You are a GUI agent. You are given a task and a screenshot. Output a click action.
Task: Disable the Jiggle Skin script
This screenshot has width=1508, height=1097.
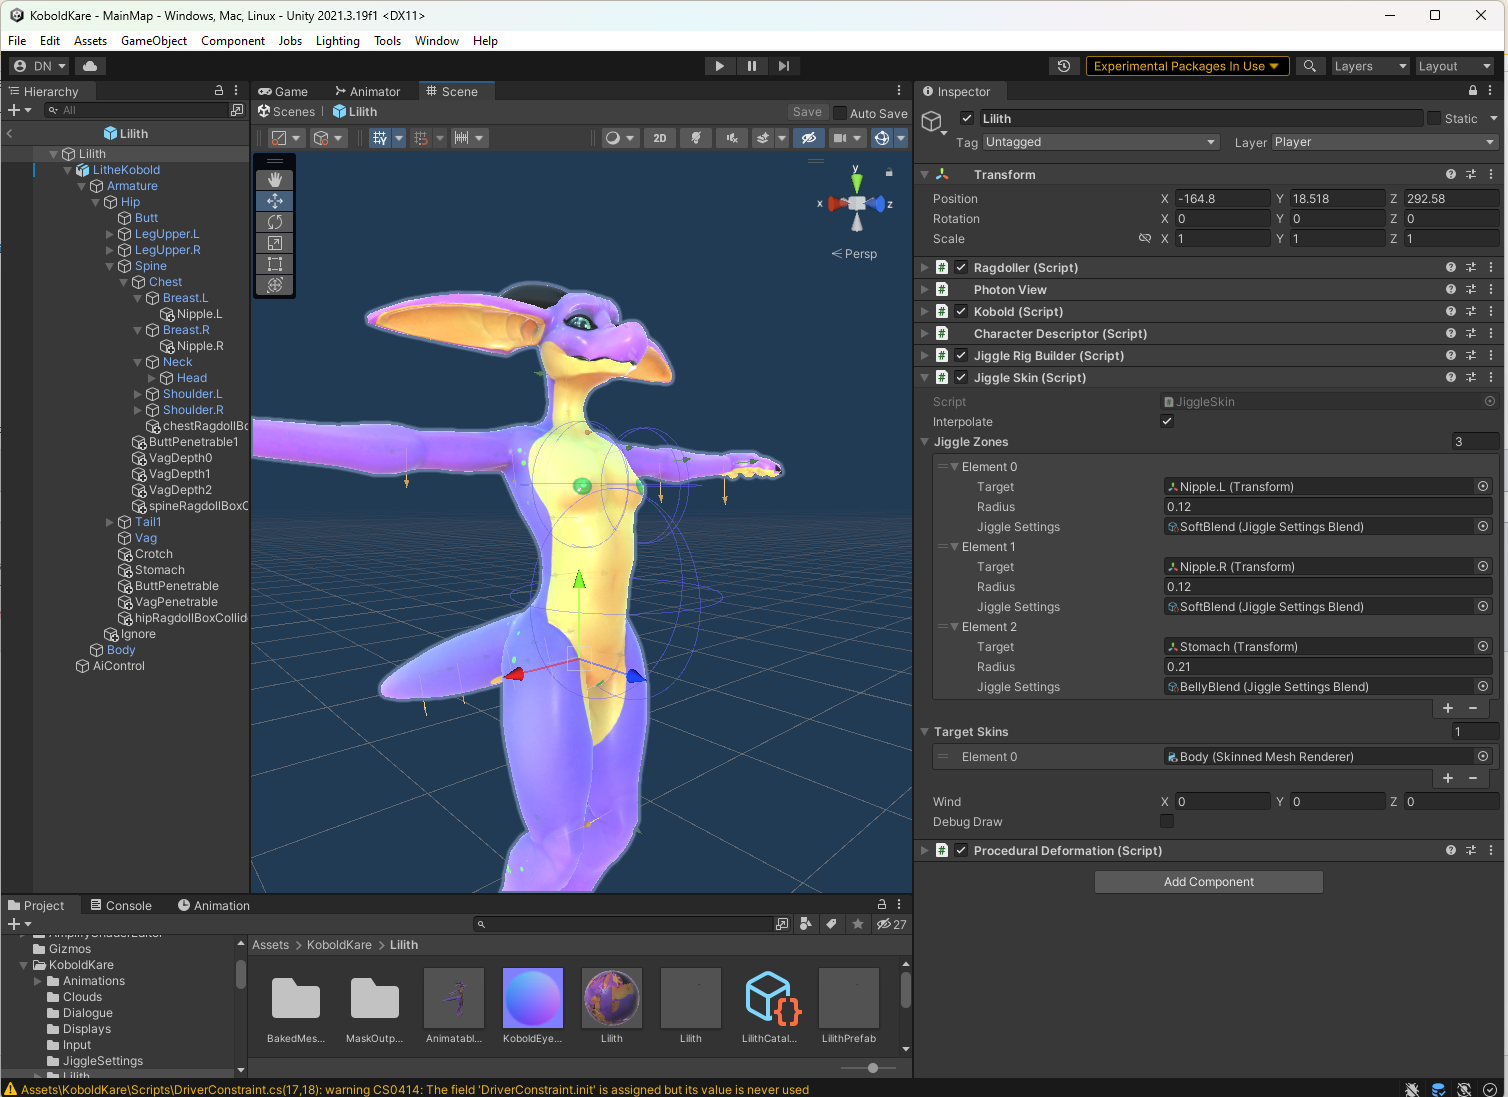pyautogui.click(x=961, y=378)
